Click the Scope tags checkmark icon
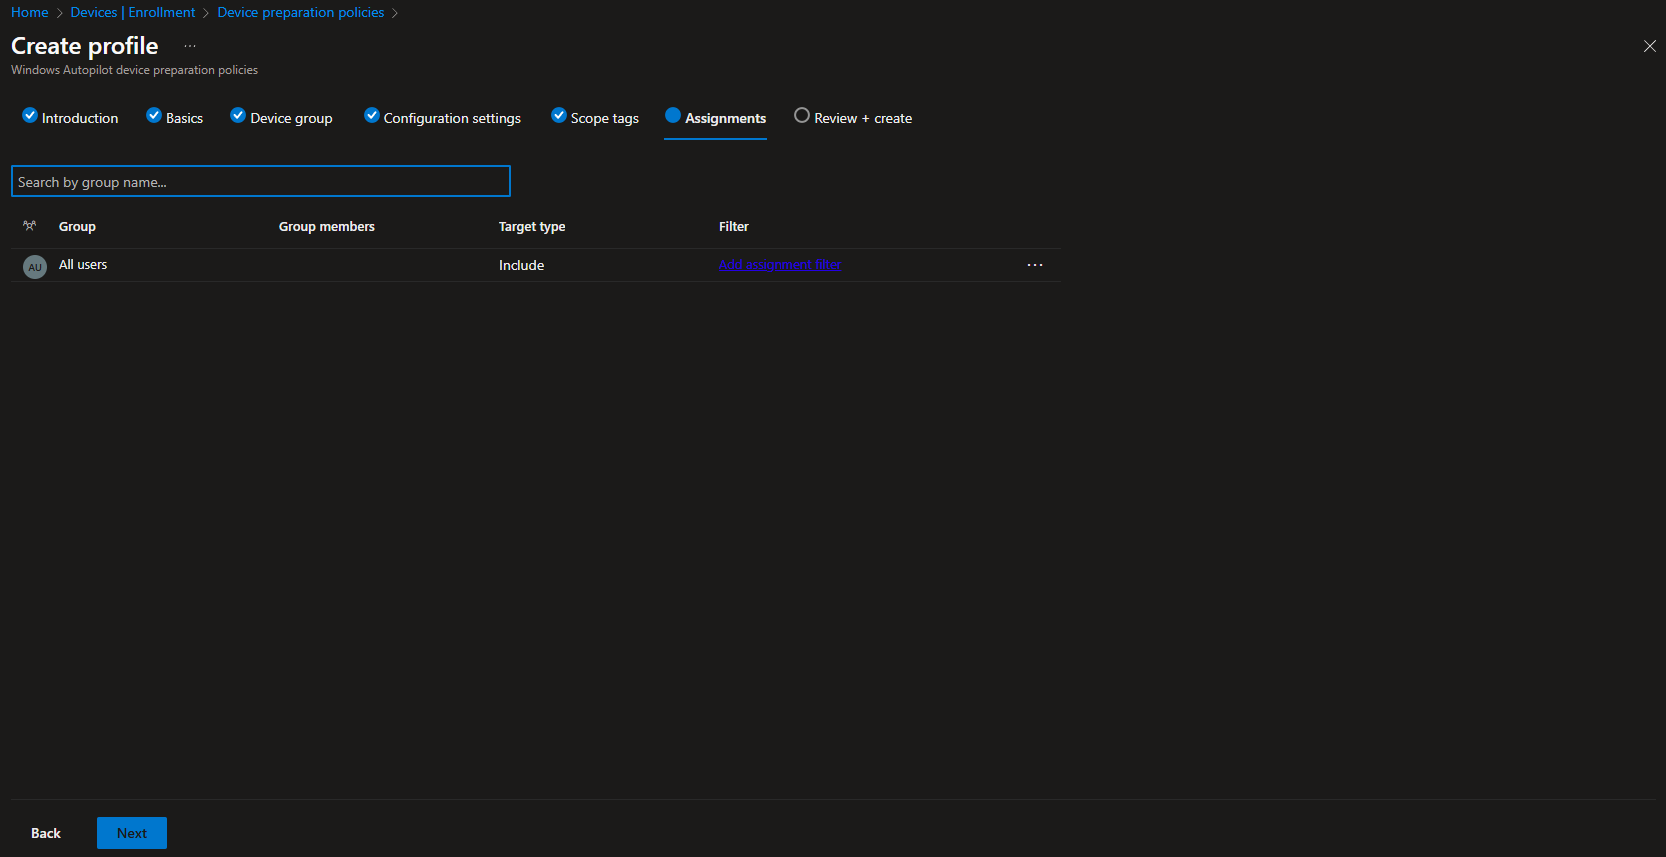Image resolution: width=1666 pixels, height=857 pixels. point(559,115)
